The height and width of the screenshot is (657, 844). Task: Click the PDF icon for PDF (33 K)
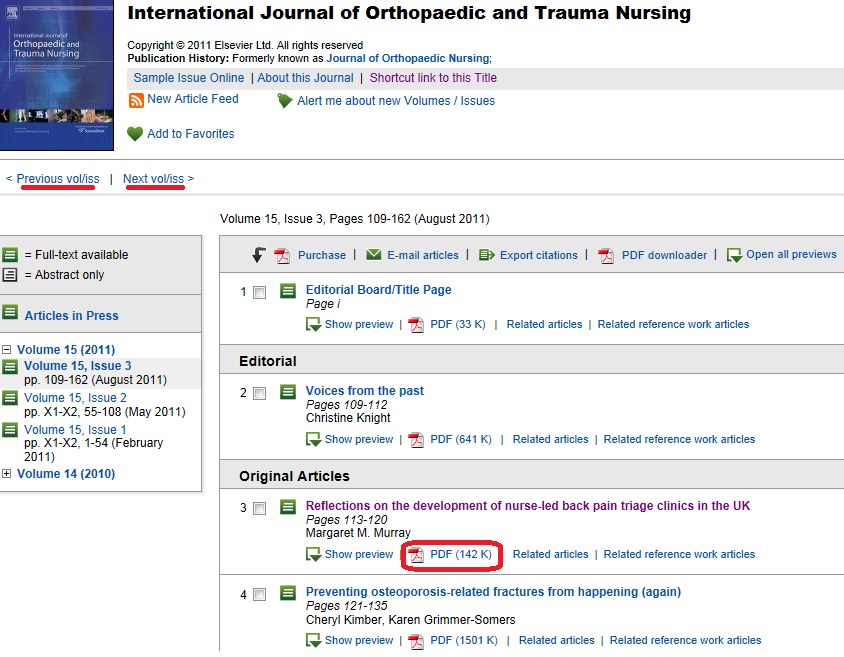click(x=416, y=325)
